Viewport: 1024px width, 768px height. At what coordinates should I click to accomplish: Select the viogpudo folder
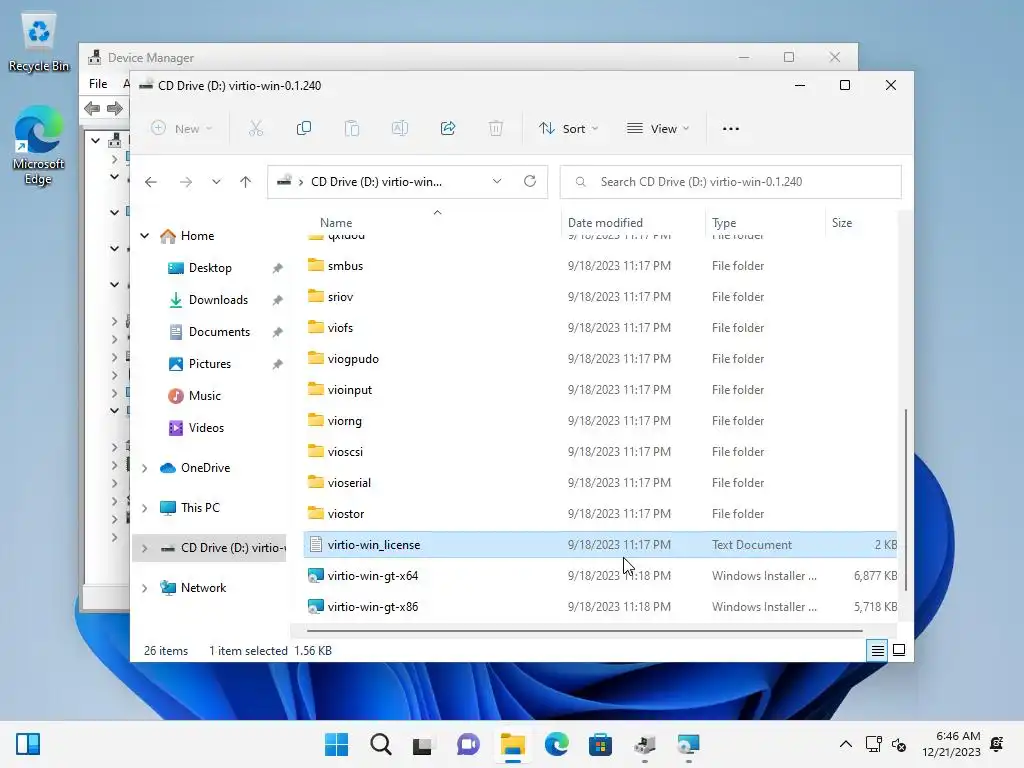pyautogui.click(x=600, y=359)
